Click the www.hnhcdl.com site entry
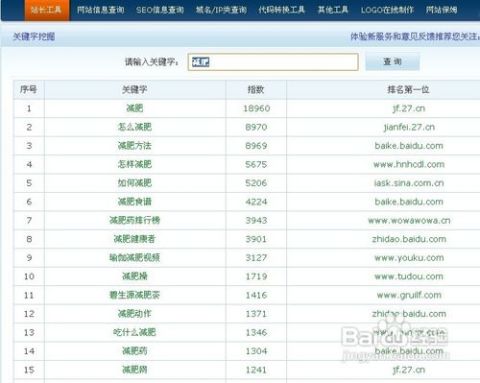480x383 pixels. (409, 164)
